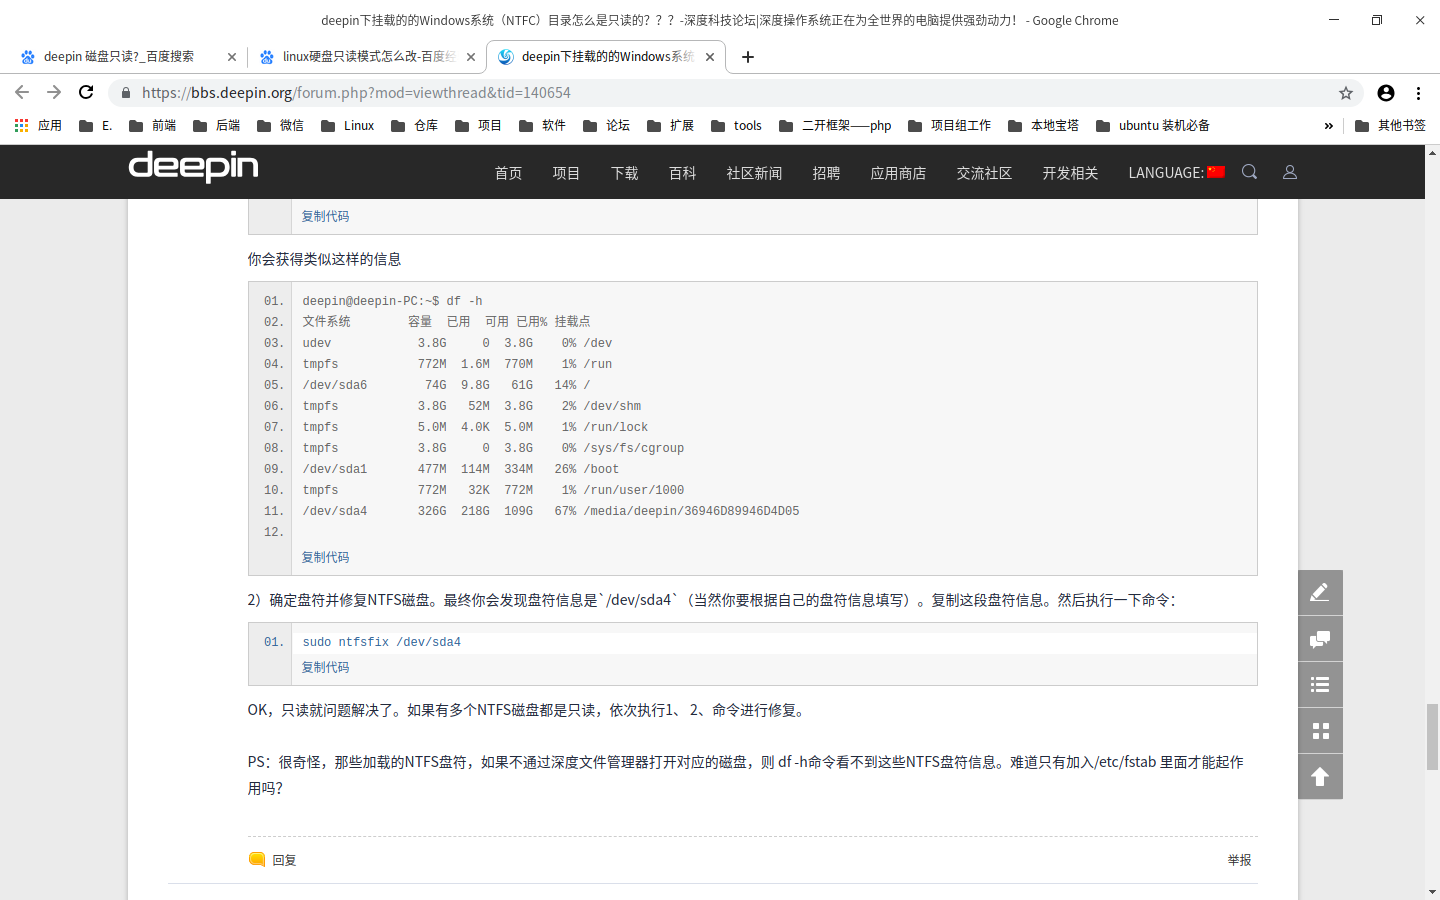Open 招聘 in the site navigation
1440x900 pixels.
[826, 173]
